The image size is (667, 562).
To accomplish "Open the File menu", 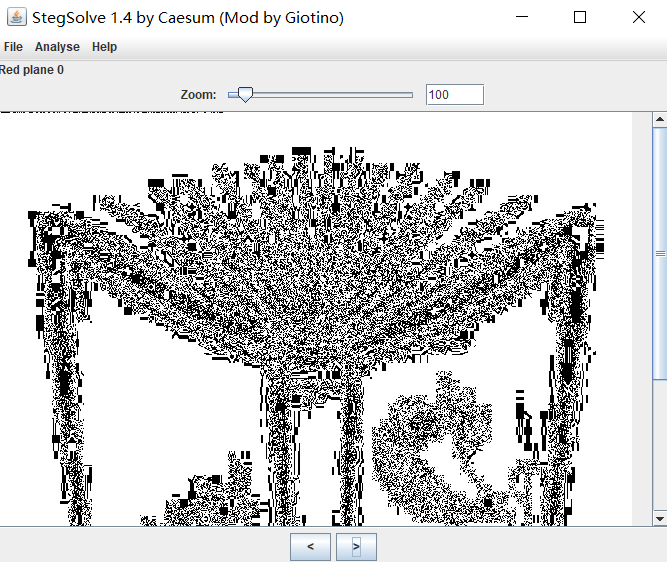I will pyautogui.click(x=13, y=47).
